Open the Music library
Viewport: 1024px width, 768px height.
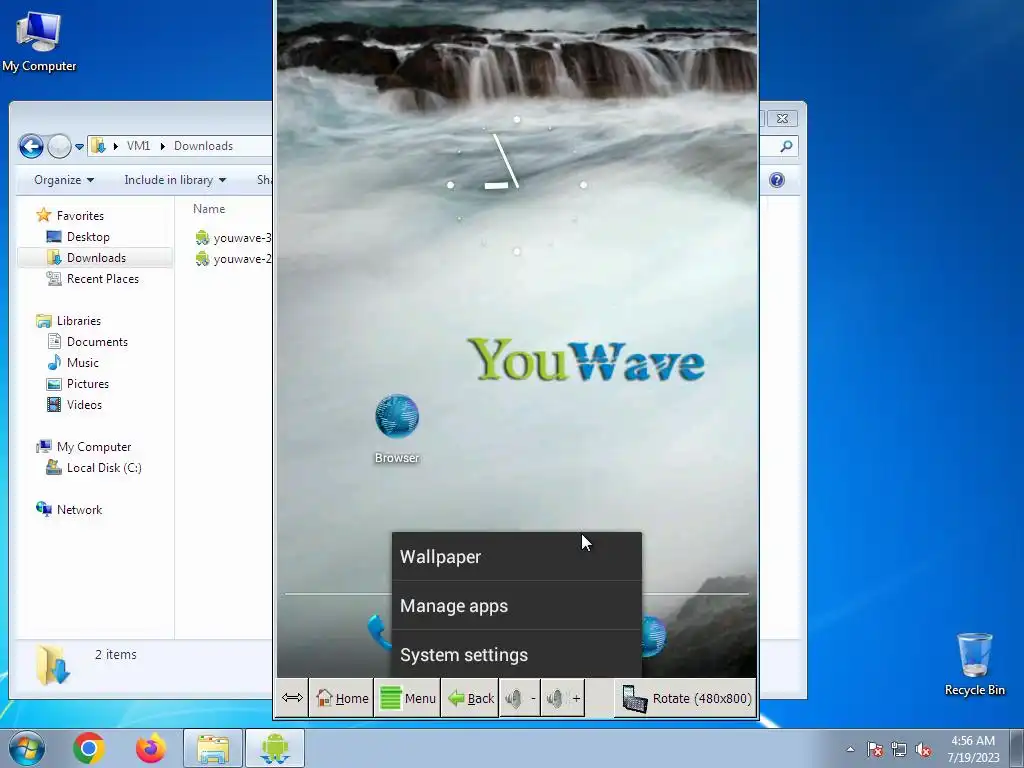point(82,362)
